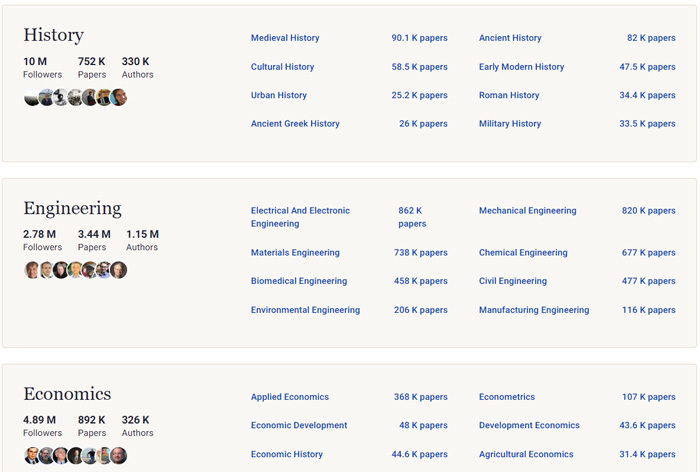Click the 862 K papers count

[x=412, y=217]
